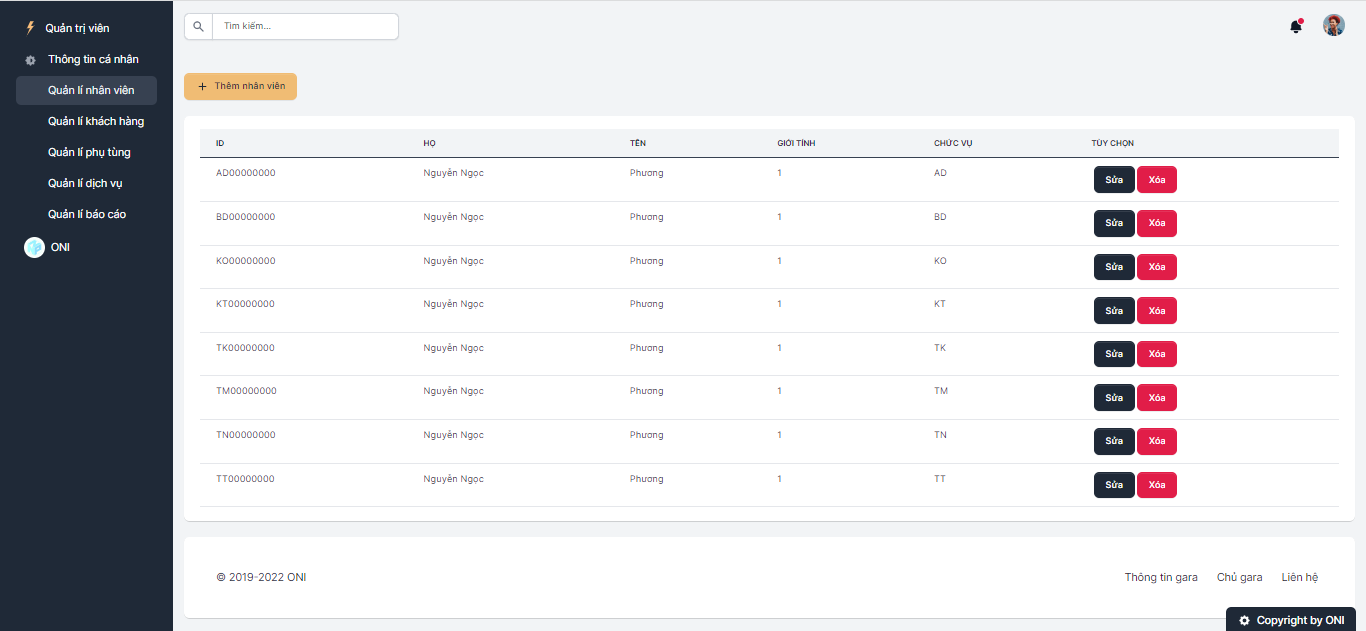The image size is (1366, 631).
Task: Open the Thông tin gara footer link
Action: (1161, 577)
